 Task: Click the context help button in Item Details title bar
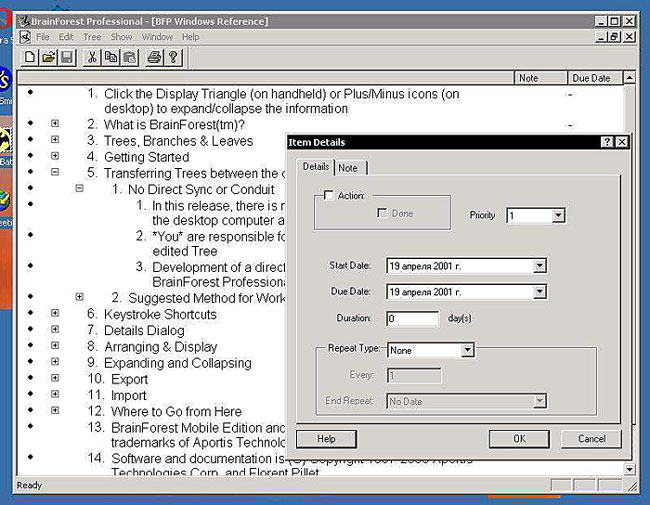click(607, 142)
